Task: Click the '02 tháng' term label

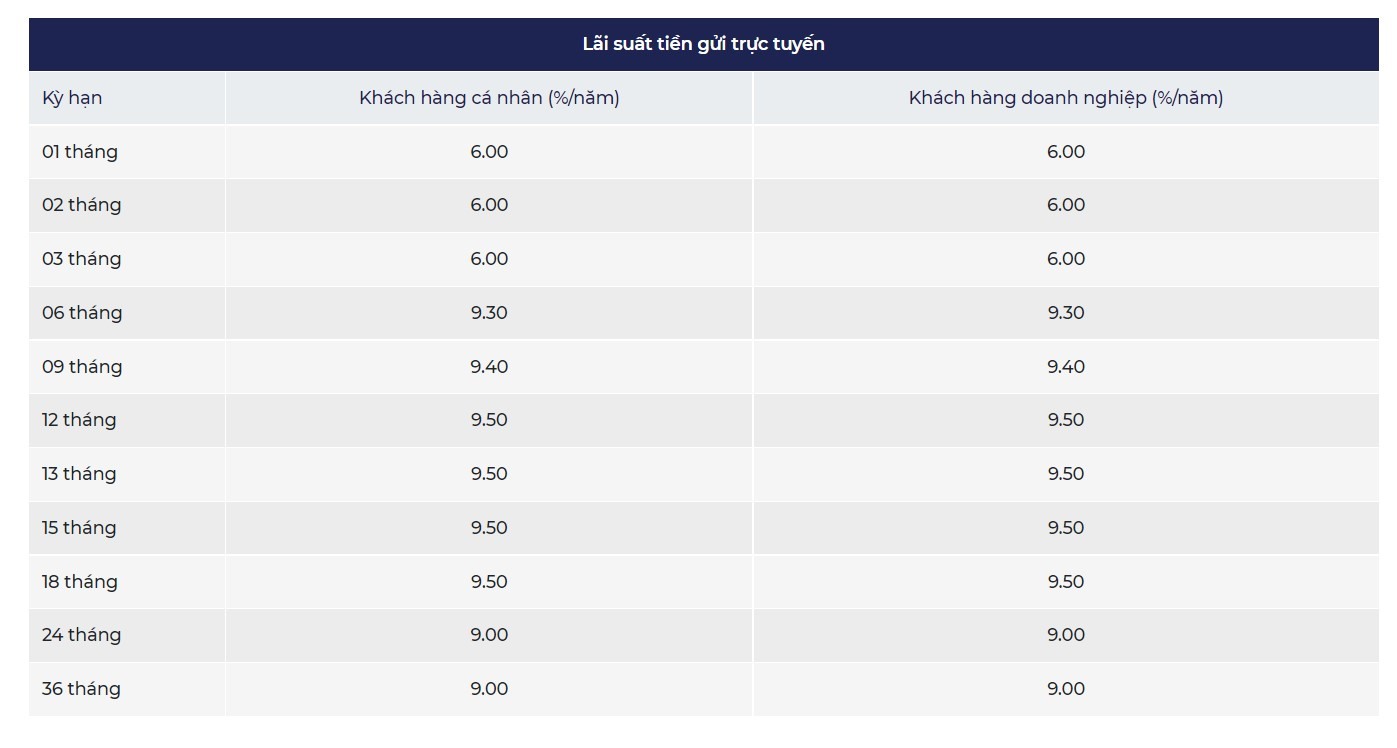Action: click(81, 205)
